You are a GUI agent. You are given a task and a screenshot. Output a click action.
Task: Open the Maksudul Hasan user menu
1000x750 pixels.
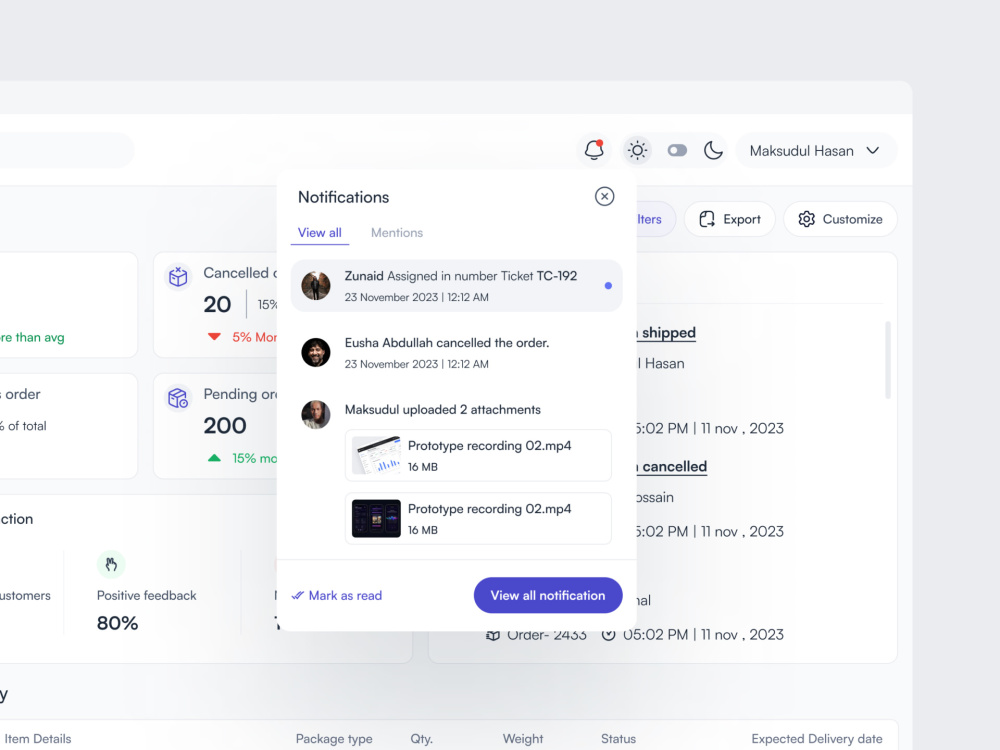coord(816,151)
